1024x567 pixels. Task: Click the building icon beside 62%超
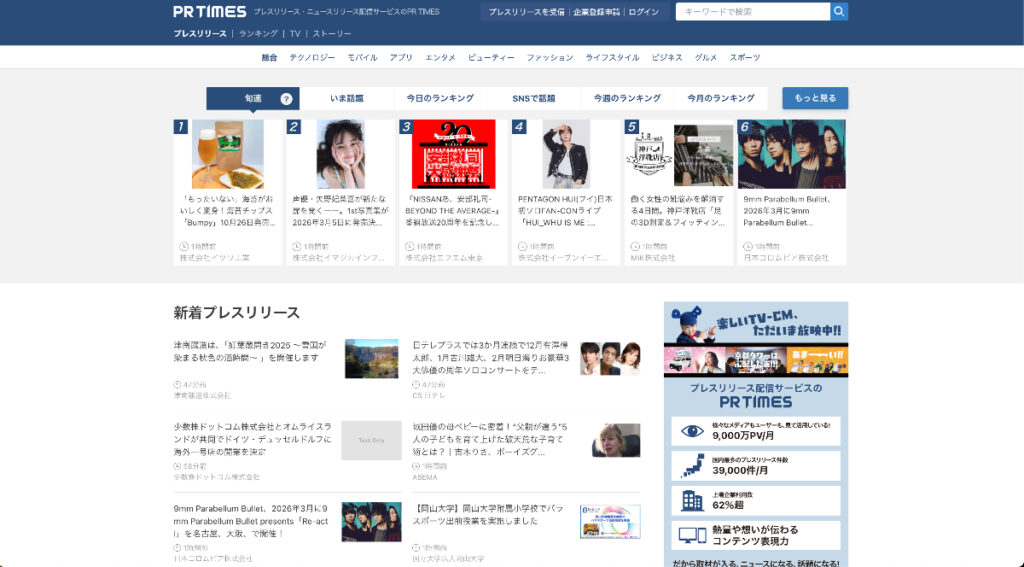coord(692,501)
